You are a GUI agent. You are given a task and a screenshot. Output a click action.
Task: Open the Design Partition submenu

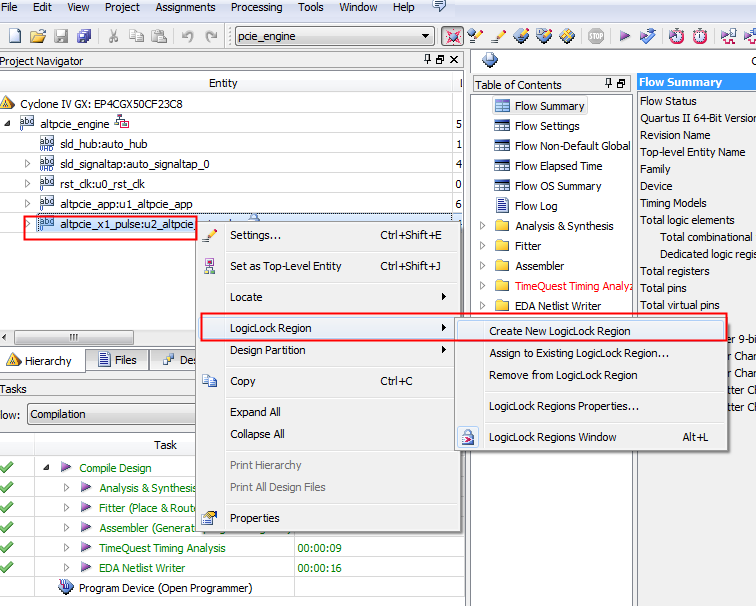point(329,350)
